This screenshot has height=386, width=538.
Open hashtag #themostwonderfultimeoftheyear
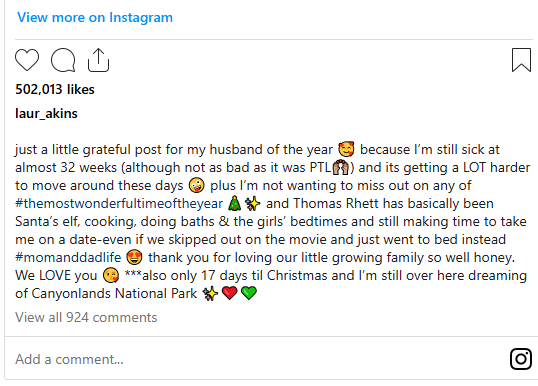click(119, 203)
